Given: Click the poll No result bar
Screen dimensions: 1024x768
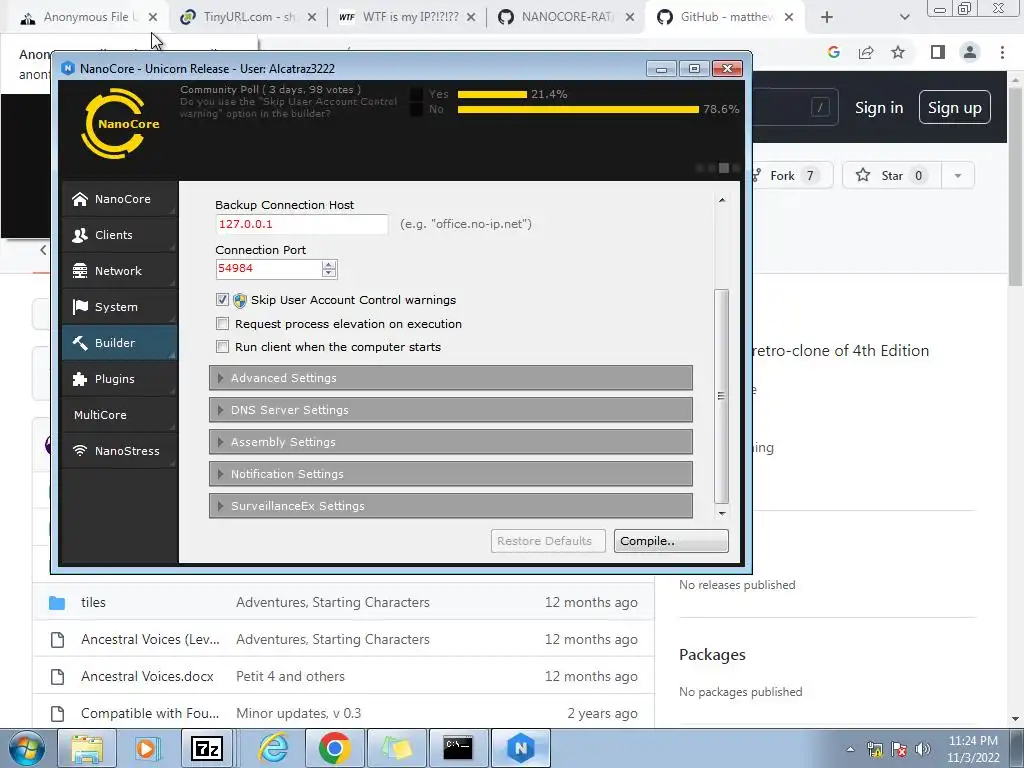Looking at the screenshot, I should [x=578, y=109].
